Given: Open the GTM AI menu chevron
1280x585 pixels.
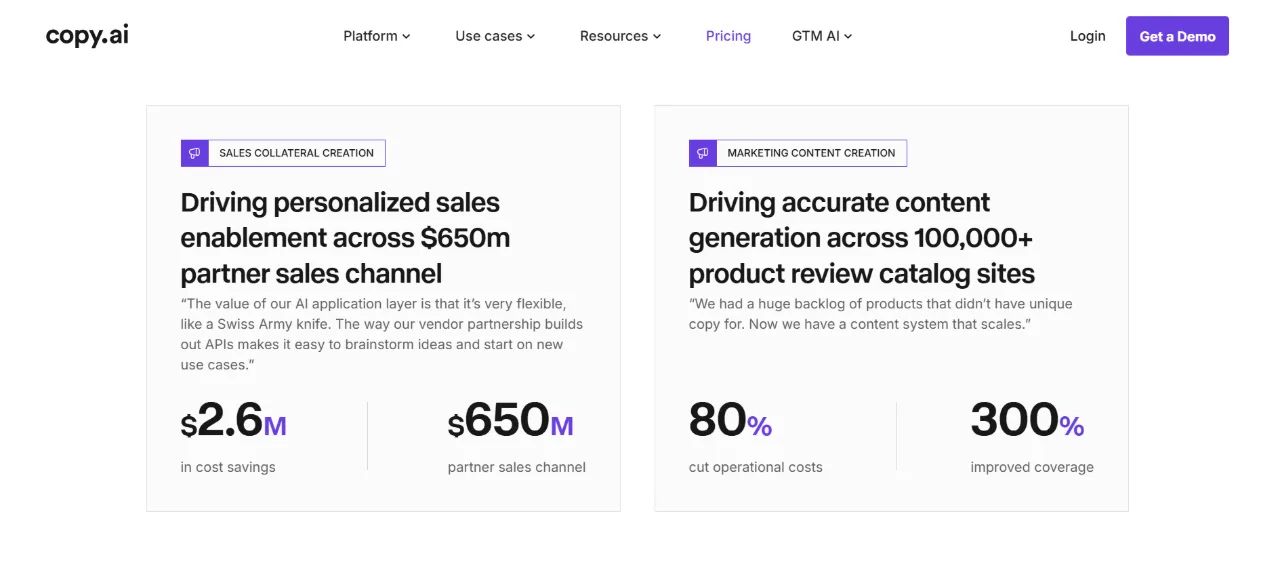Looking at the screenshot, I should click(848, 37).
